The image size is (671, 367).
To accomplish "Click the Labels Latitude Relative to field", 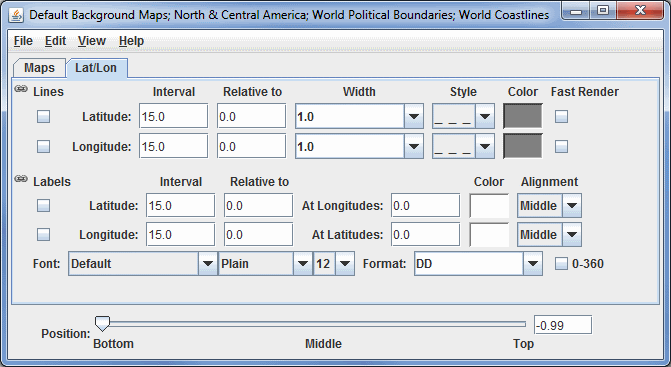I will (258, 205).
